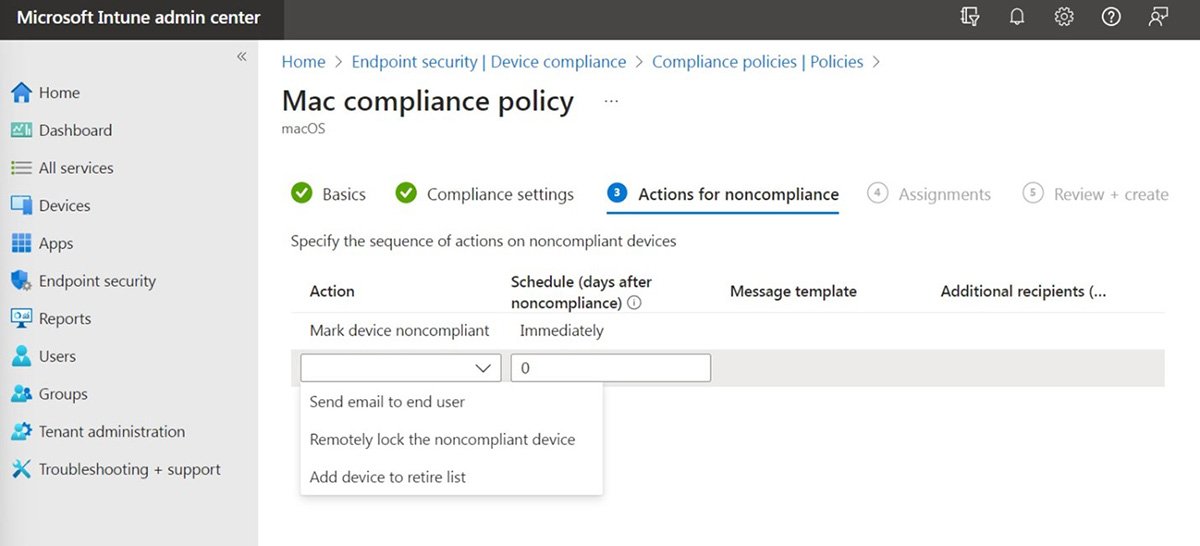Viewport: 1200px width, 546px height.
Task: Go to Devices in the sidebar
Action: (64, 206)
